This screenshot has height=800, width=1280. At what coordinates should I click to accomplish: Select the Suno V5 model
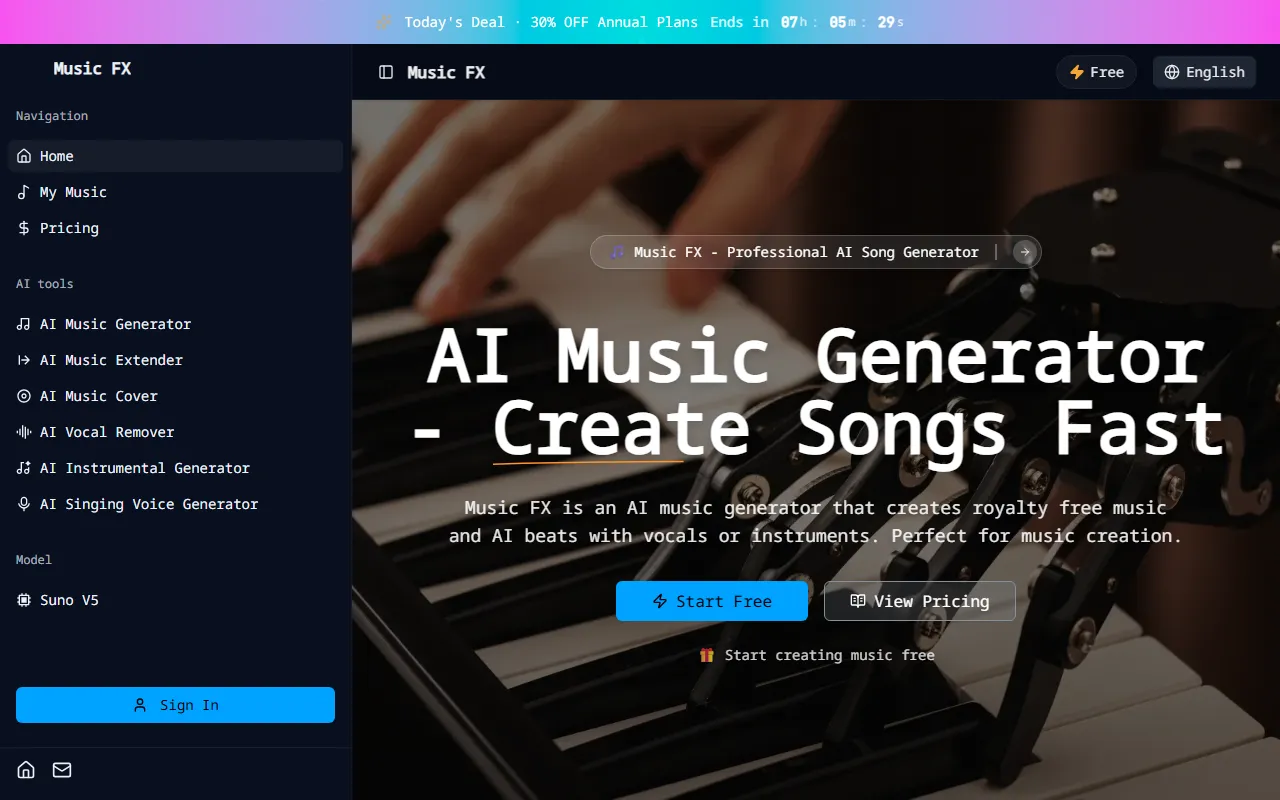click(x=175, y=600)
